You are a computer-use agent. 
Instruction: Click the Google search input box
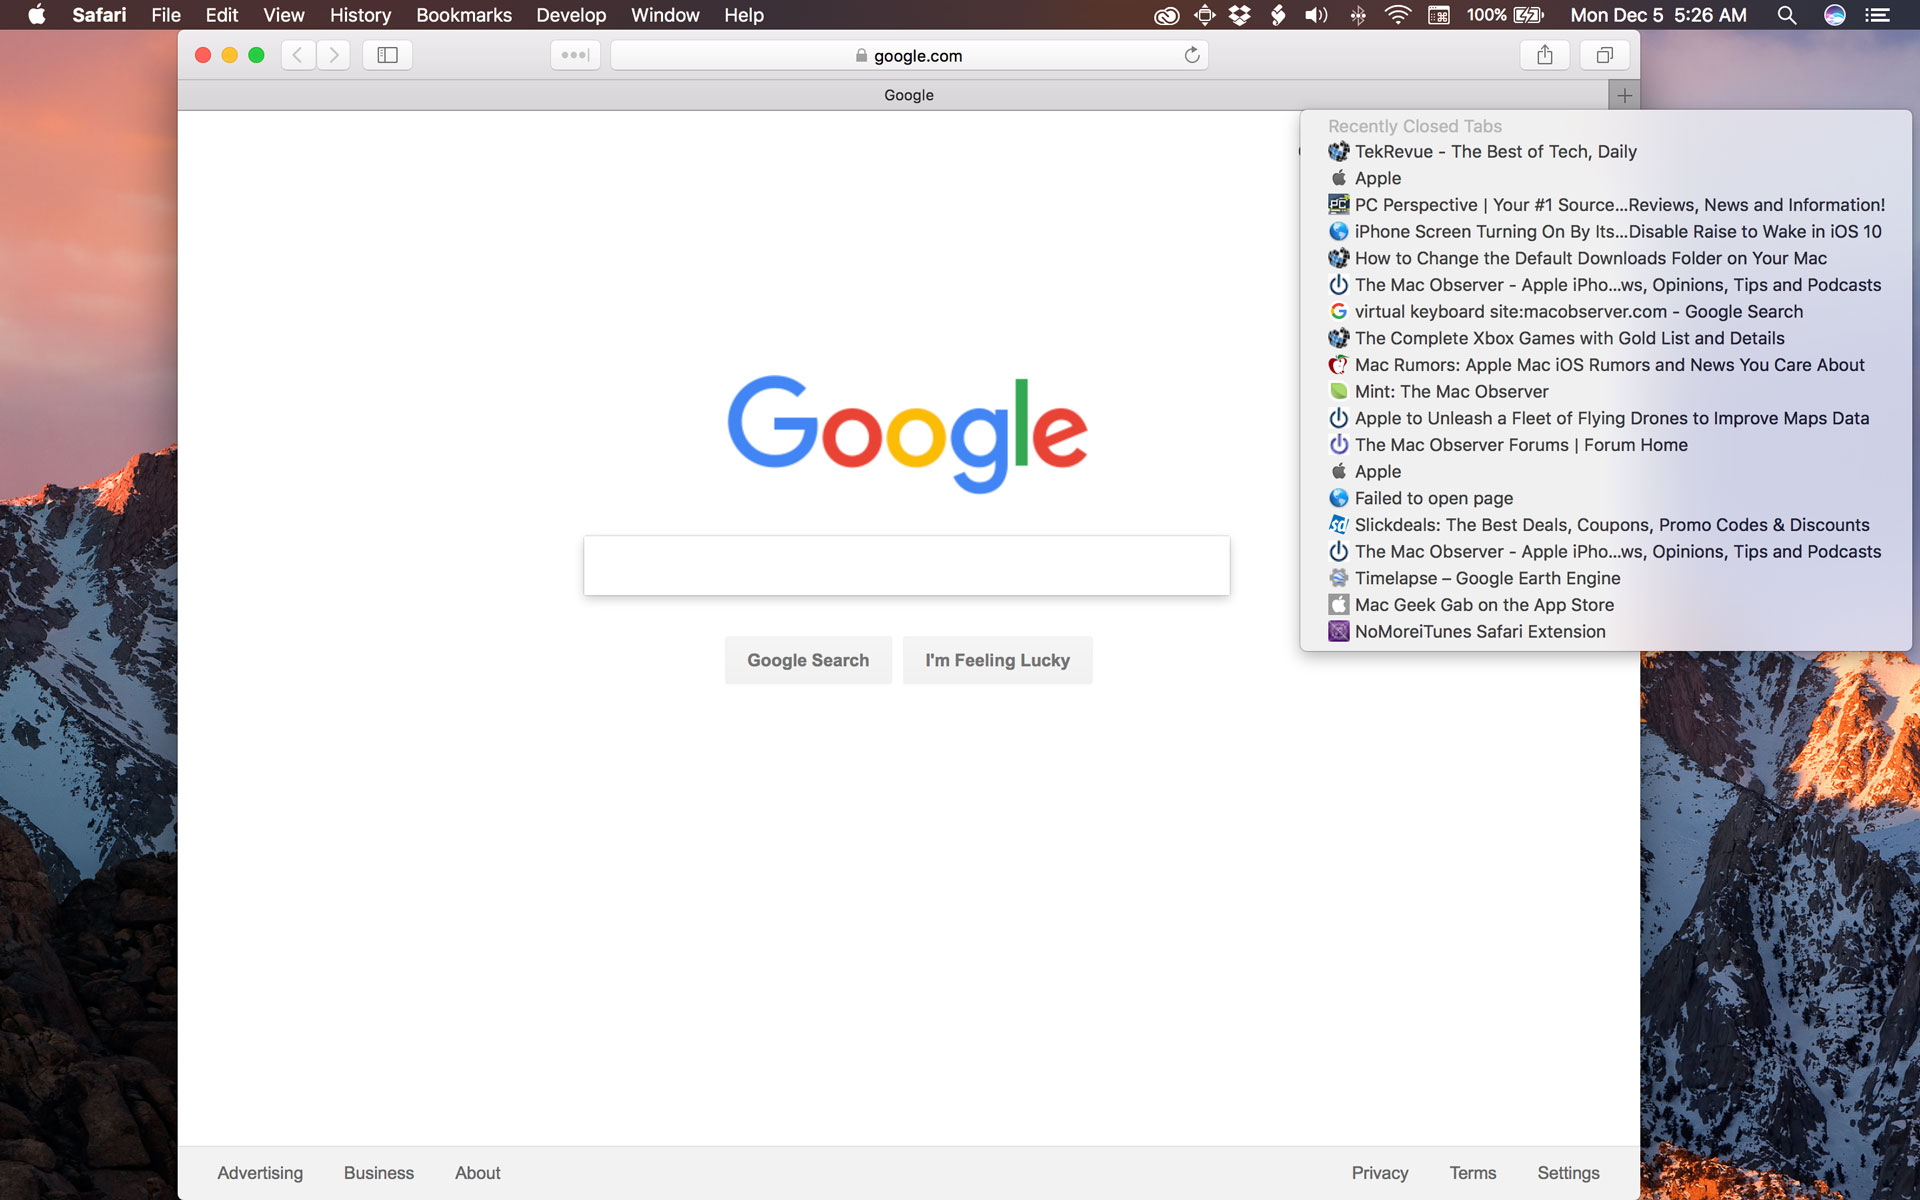tap(907, 566)
